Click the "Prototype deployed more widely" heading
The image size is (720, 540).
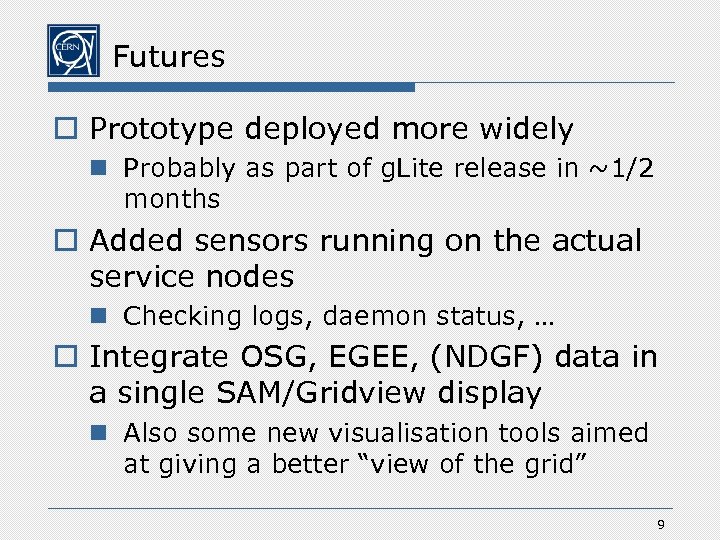coord(332,129)
